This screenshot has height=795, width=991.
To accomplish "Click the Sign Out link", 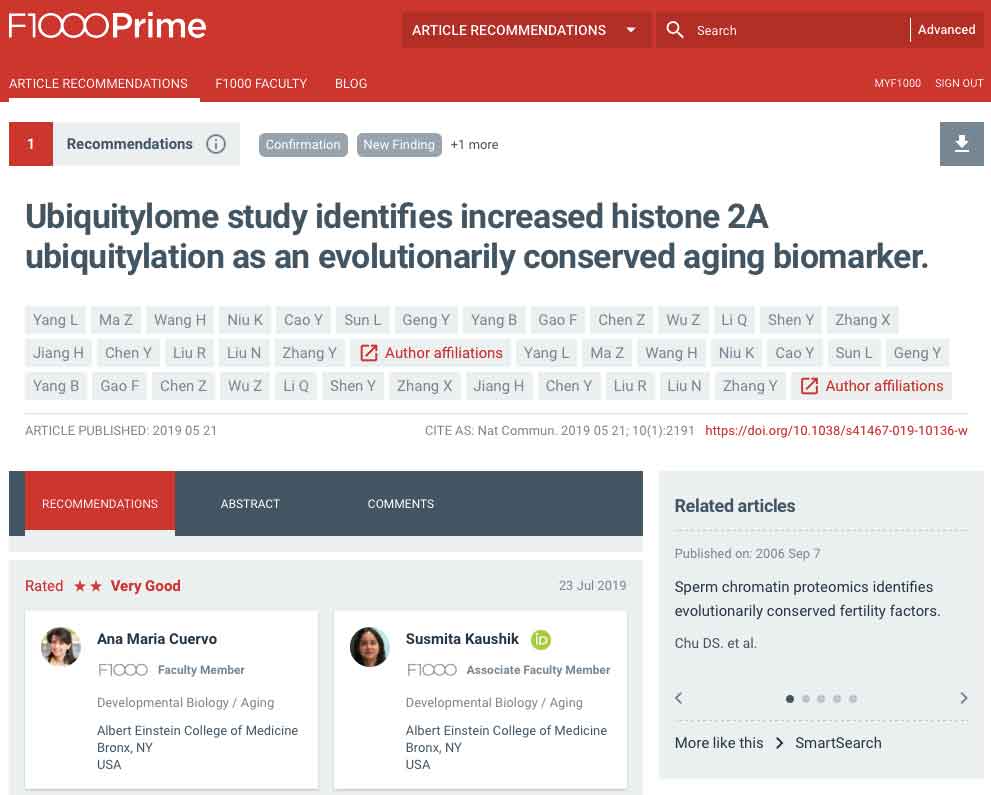I will tap(959, 83).
